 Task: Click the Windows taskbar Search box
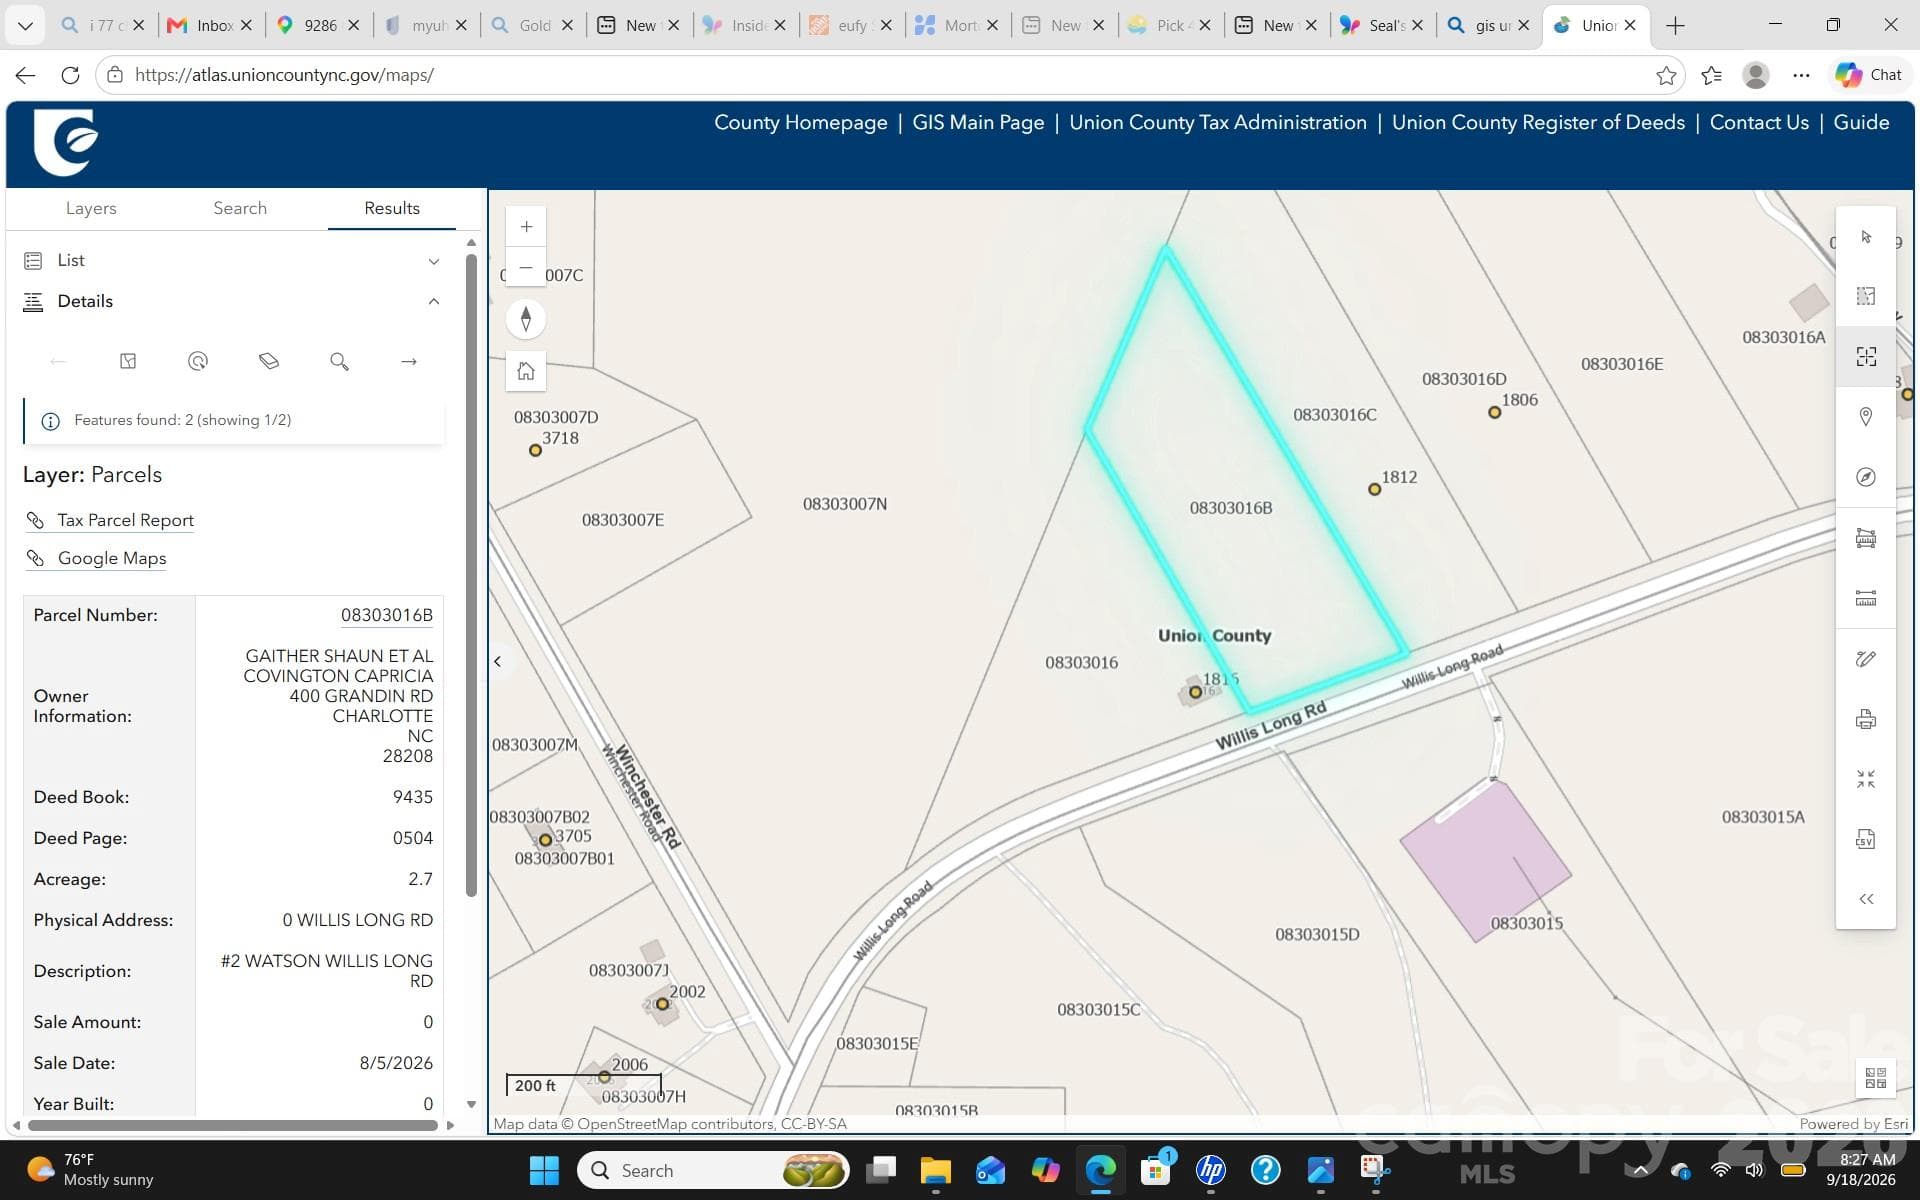(x=715, y=1170)
